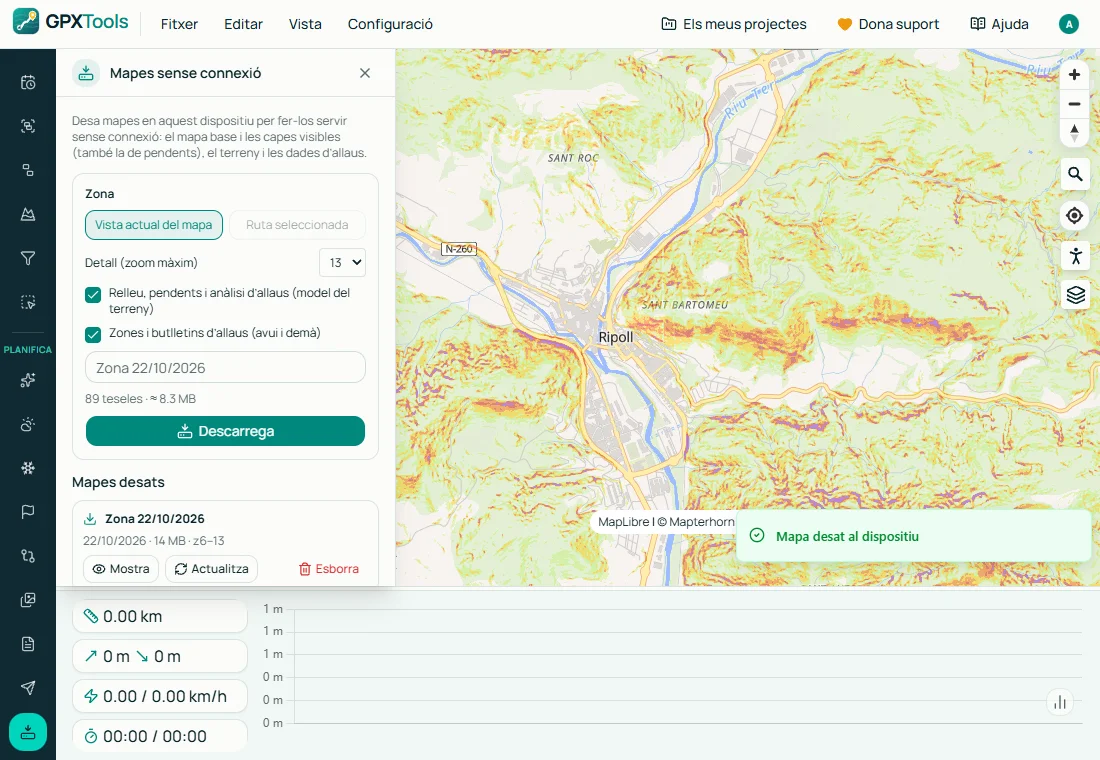Open the map layers selector
Viewport: 1100px width, 760px height.
1075,295
